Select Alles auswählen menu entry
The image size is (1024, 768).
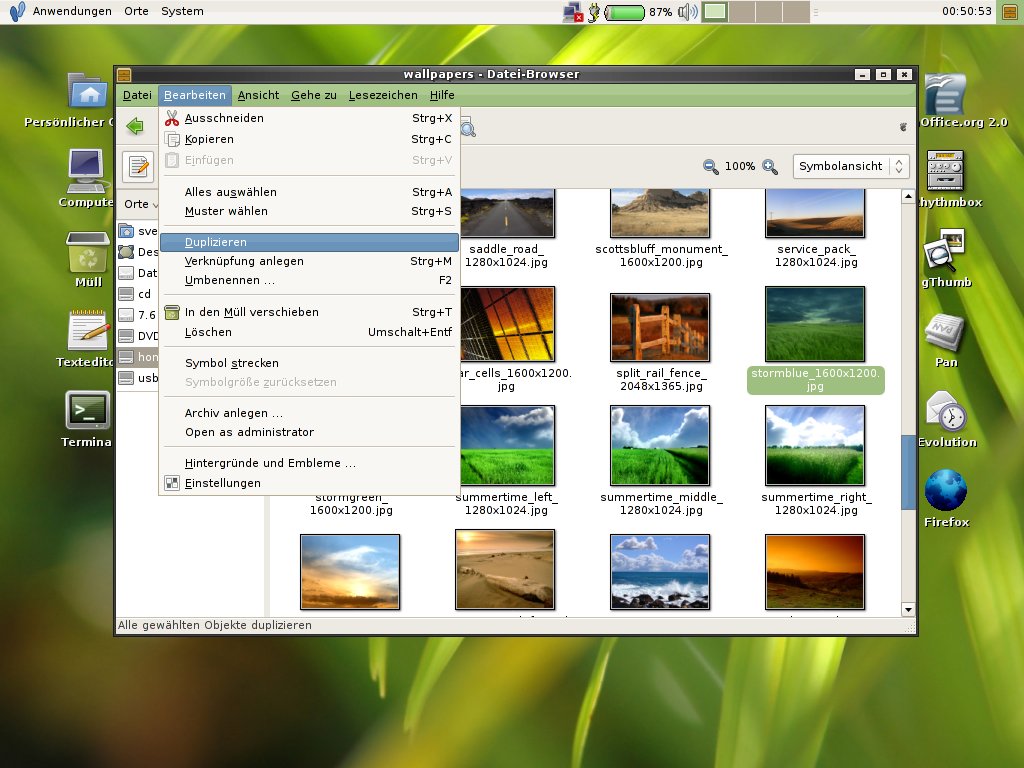(309, 192)
